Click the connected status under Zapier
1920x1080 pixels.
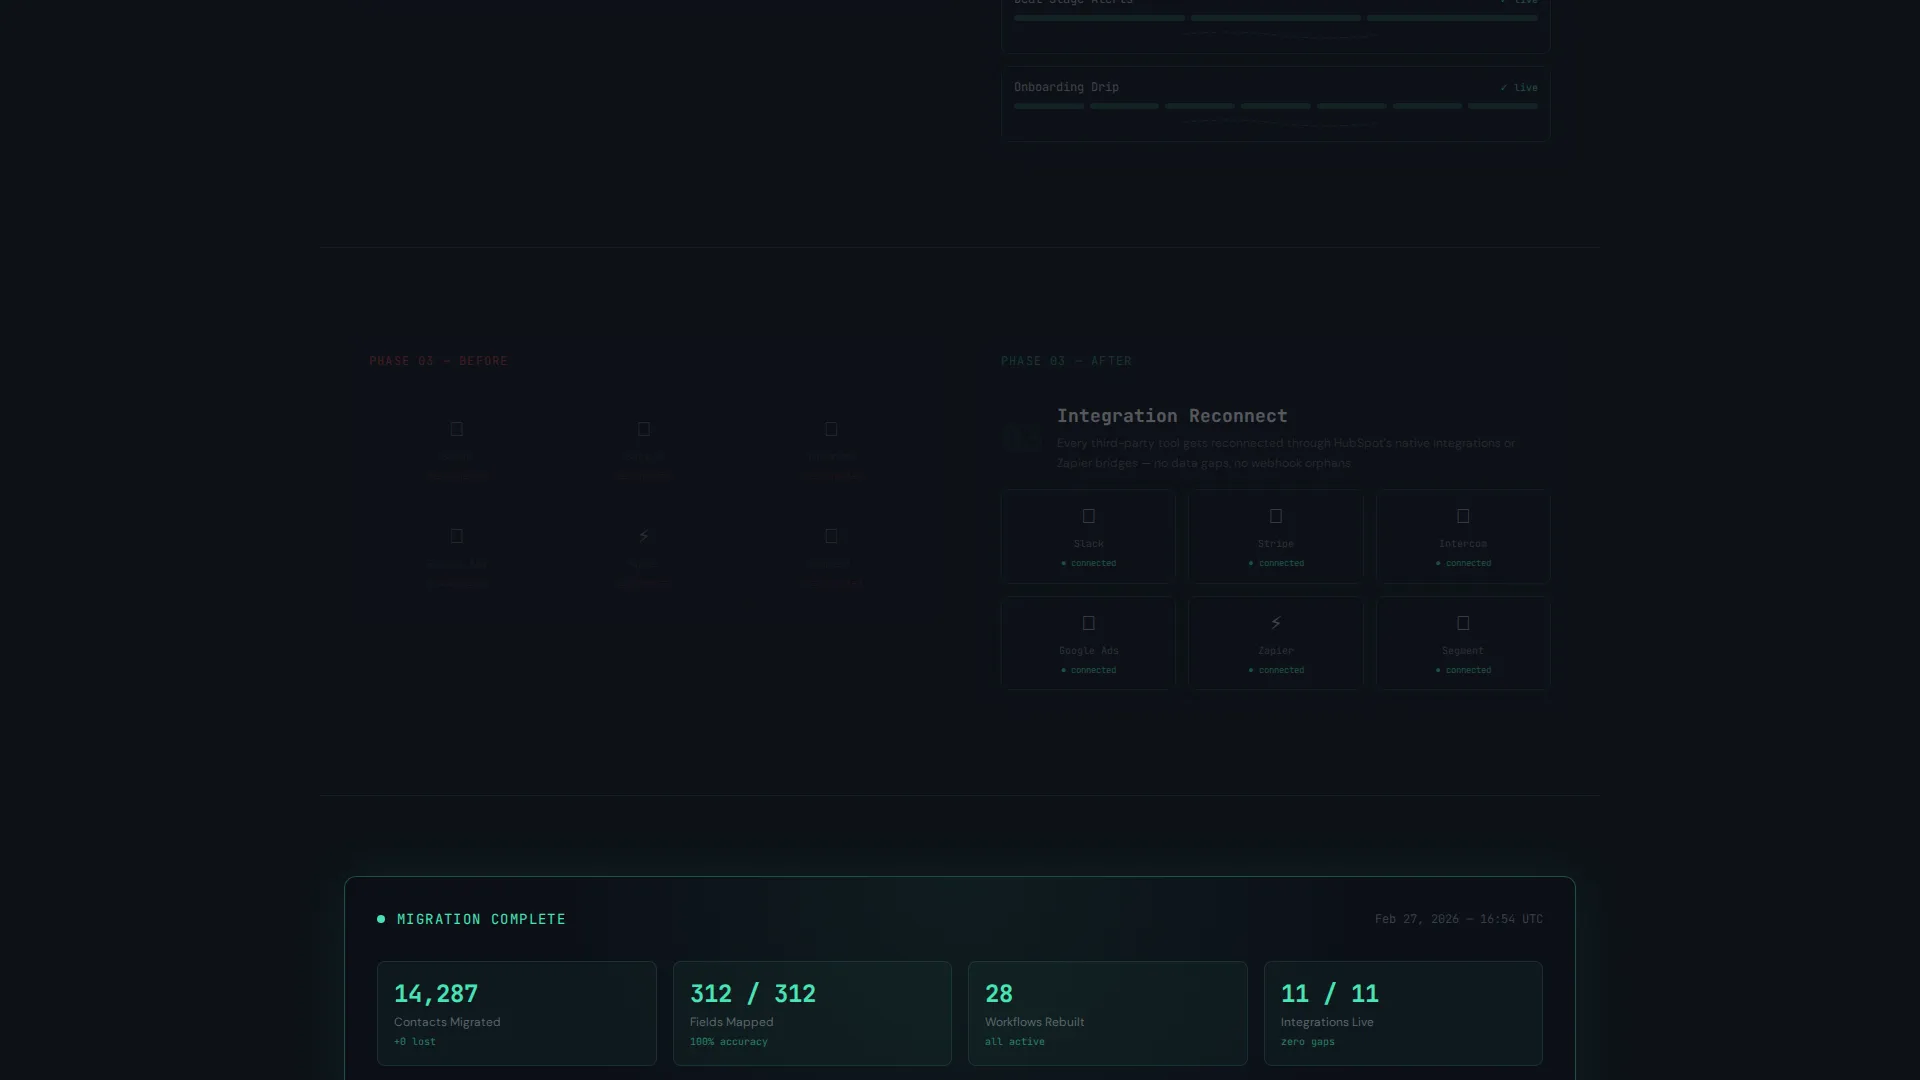click(1276, 670)
